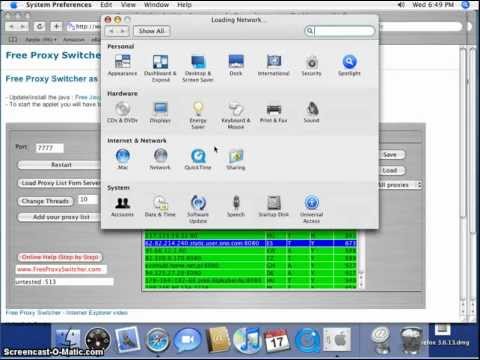The image size is (480, 360).
Task: Follow the www.FreeProxySwitcher.com link
Action: [x=61, y=269]
